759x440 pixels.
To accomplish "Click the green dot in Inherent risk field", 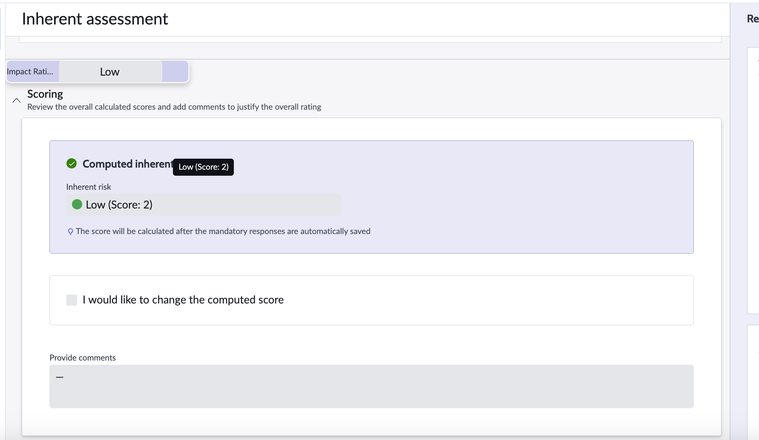I will [77, 204].
